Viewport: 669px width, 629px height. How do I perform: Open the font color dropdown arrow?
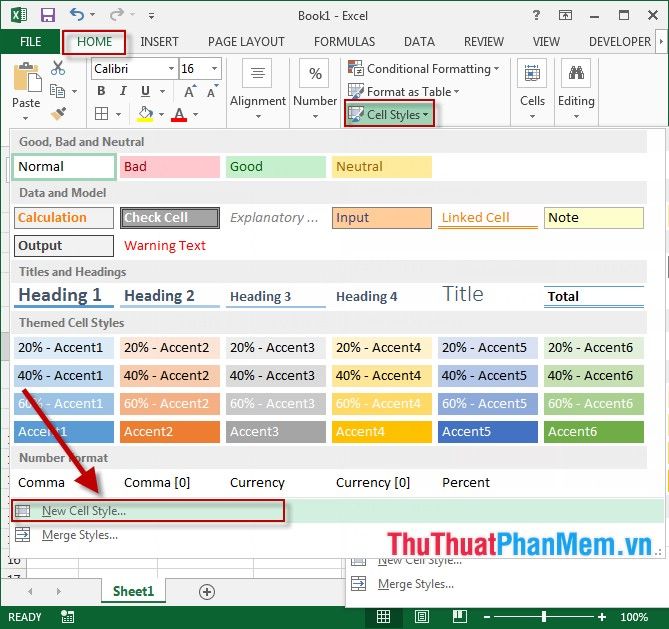pyautogui.click(x=195, y=114)
